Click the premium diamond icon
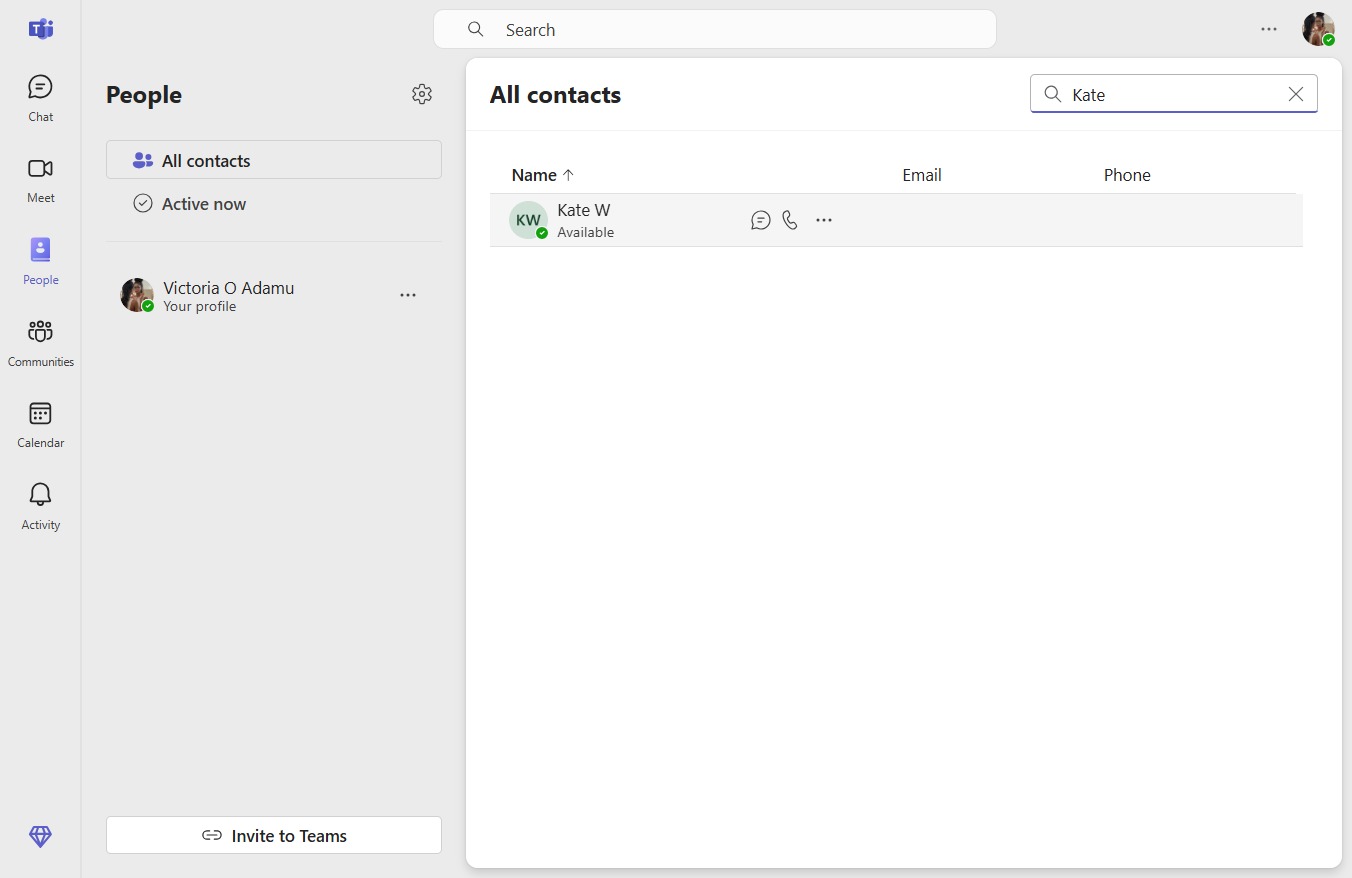Screen dimensions: 1352x878 [x=40, y=836]
